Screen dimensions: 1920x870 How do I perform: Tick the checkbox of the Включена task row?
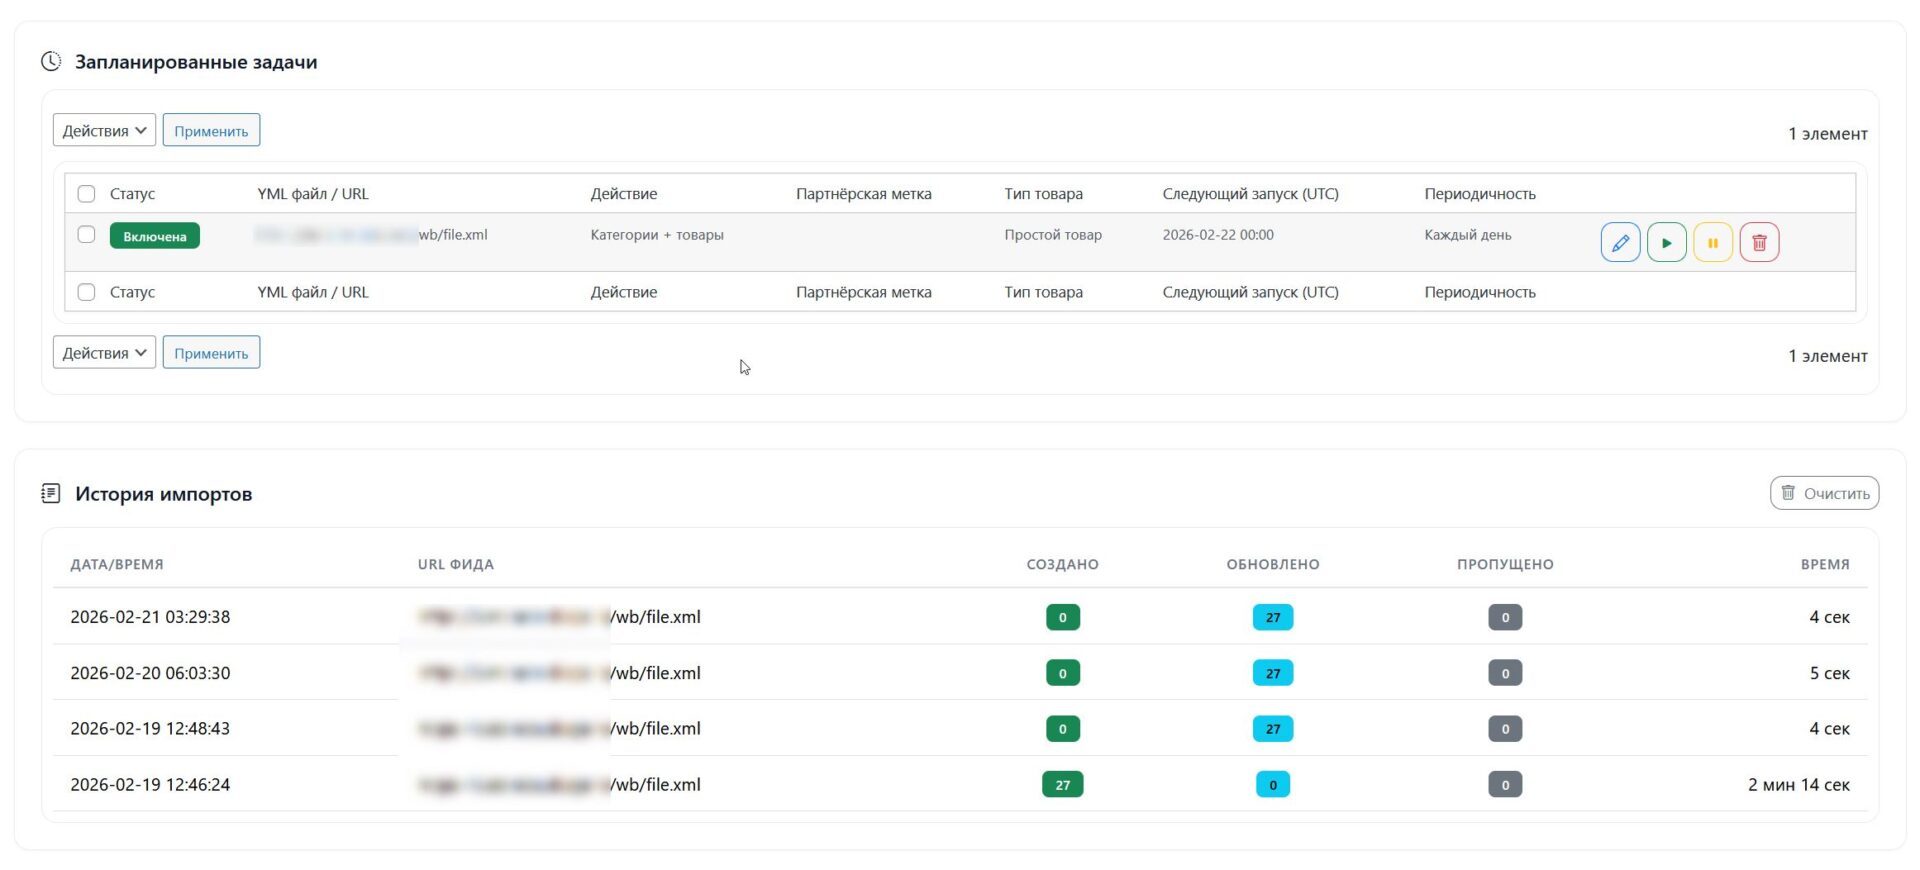(86, 234)
